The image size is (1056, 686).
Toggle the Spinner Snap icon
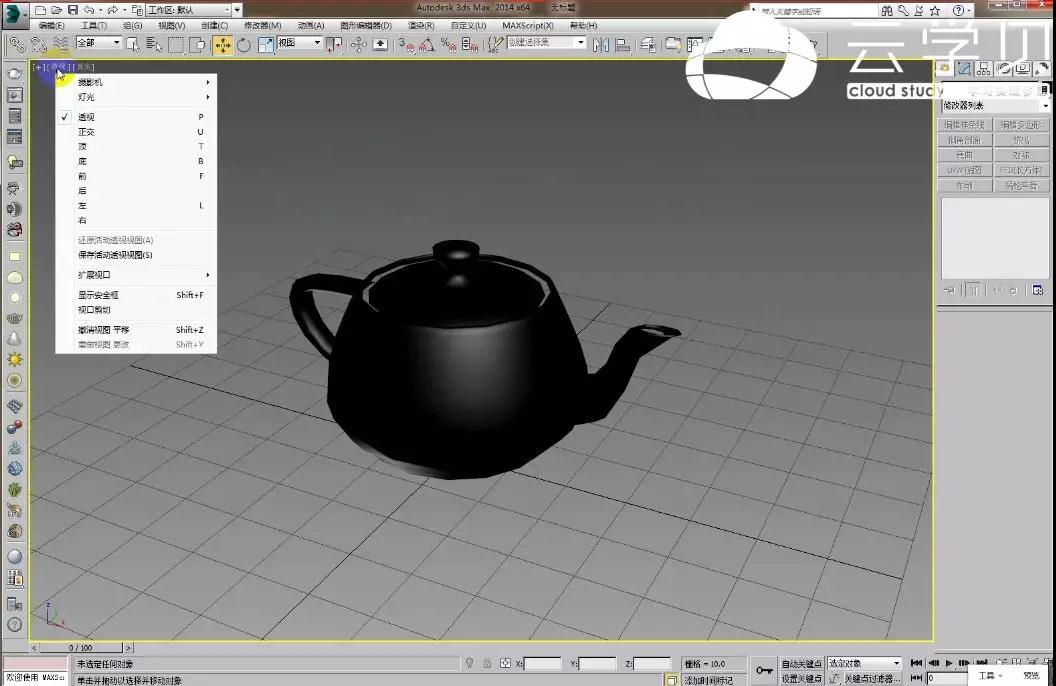point(470,45)
